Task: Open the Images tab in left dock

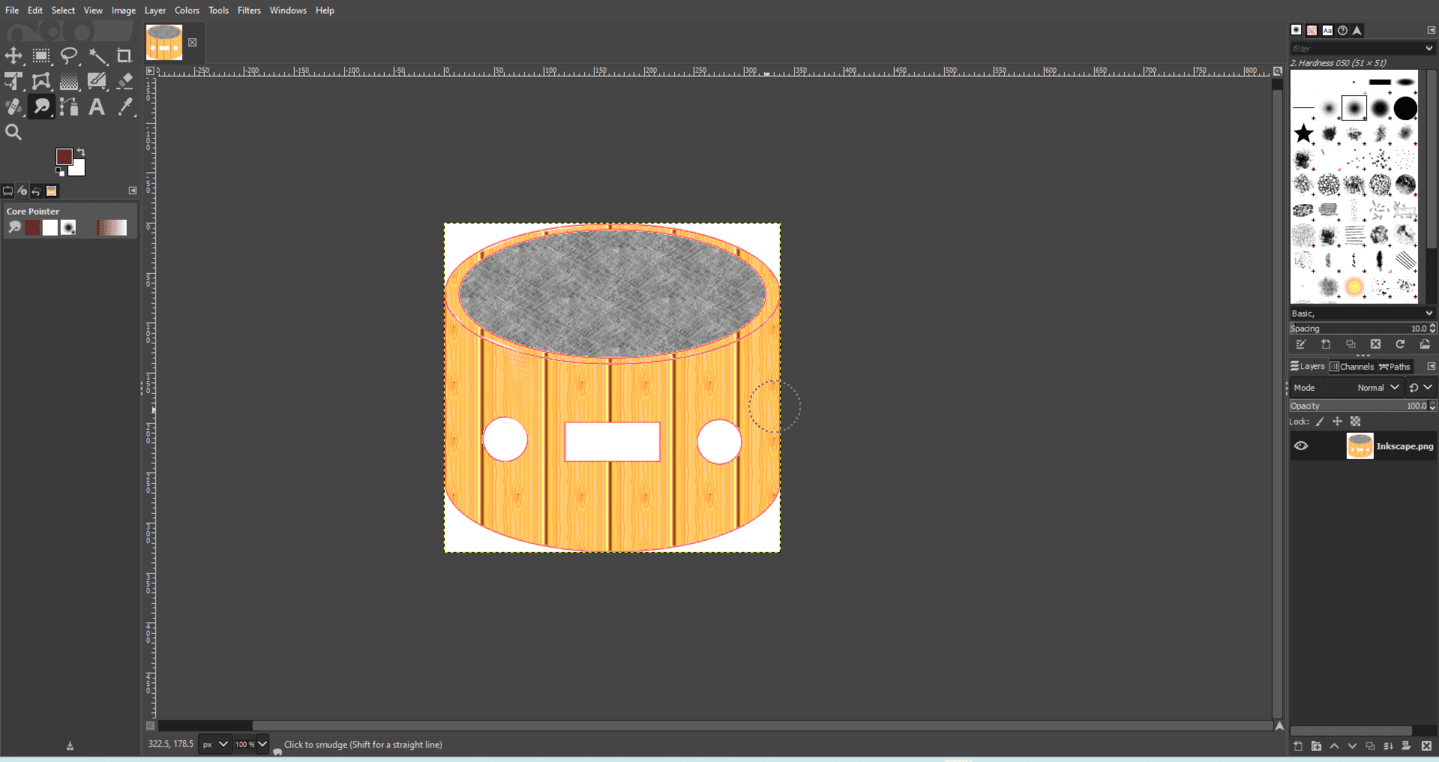Action: pos(51,191)
